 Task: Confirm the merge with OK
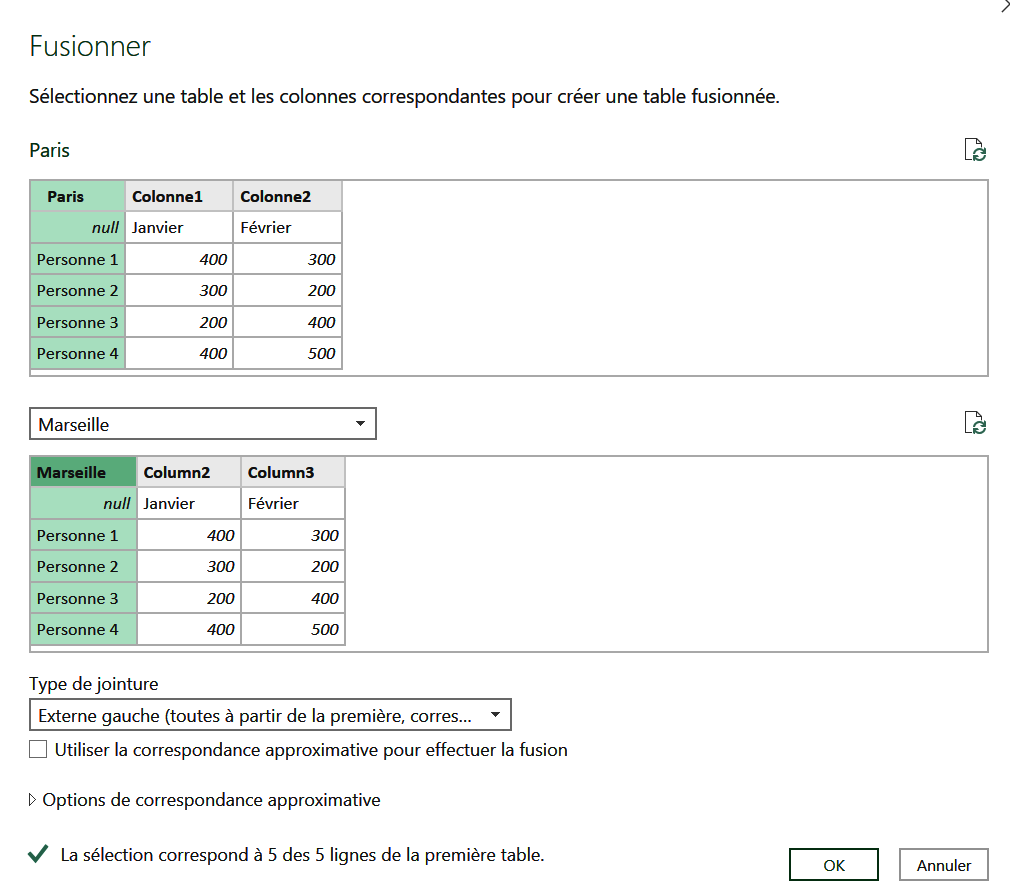tap(834, 864)
